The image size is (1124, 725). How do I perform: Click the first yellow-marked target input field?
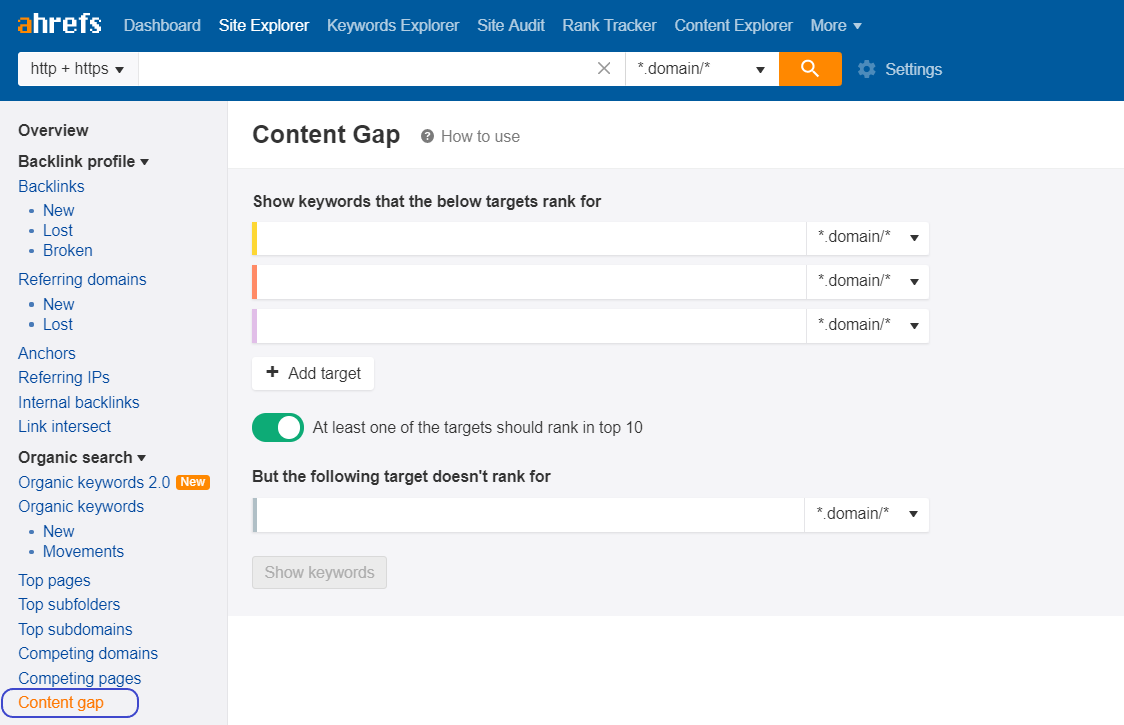[530, 238]
